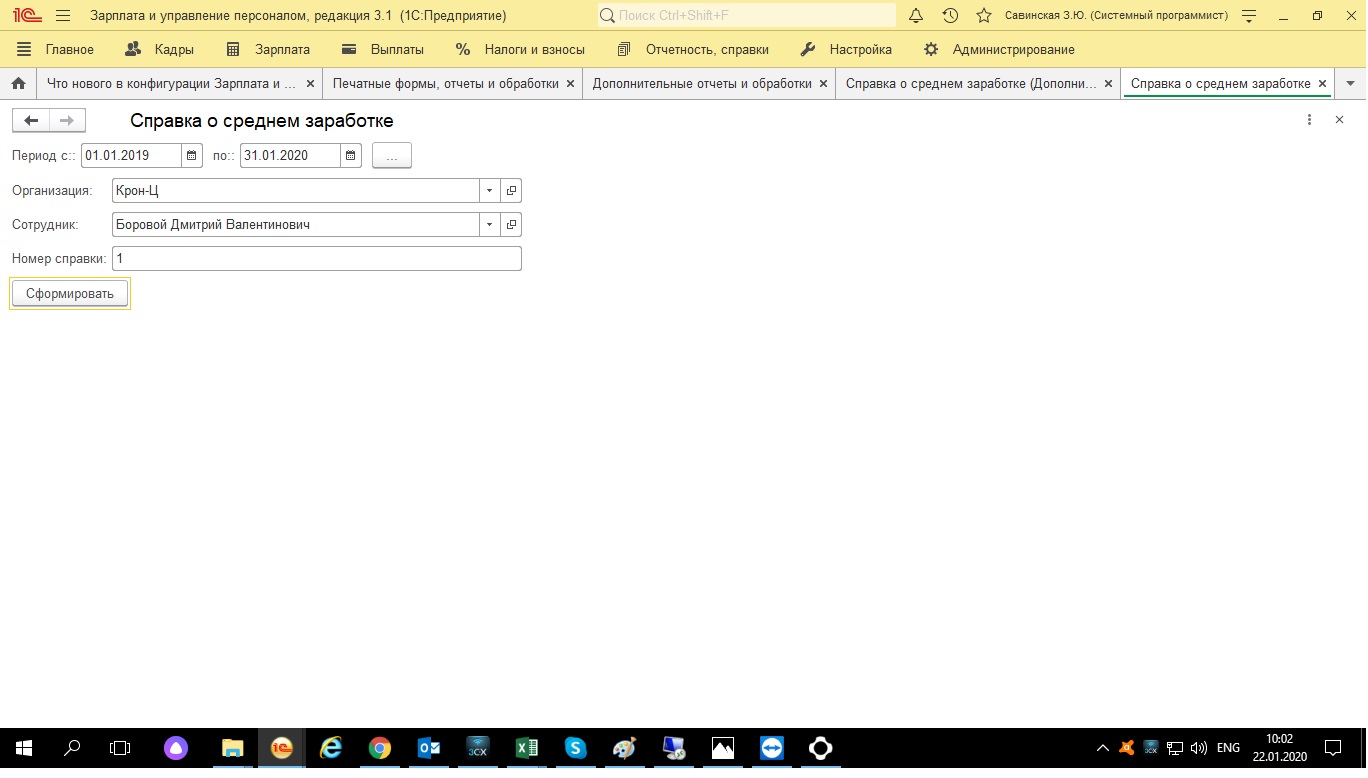The width and height of the screenshot is (1368, 778).
Task: Open calendar for period end date
Action: [x=350, y=155]
